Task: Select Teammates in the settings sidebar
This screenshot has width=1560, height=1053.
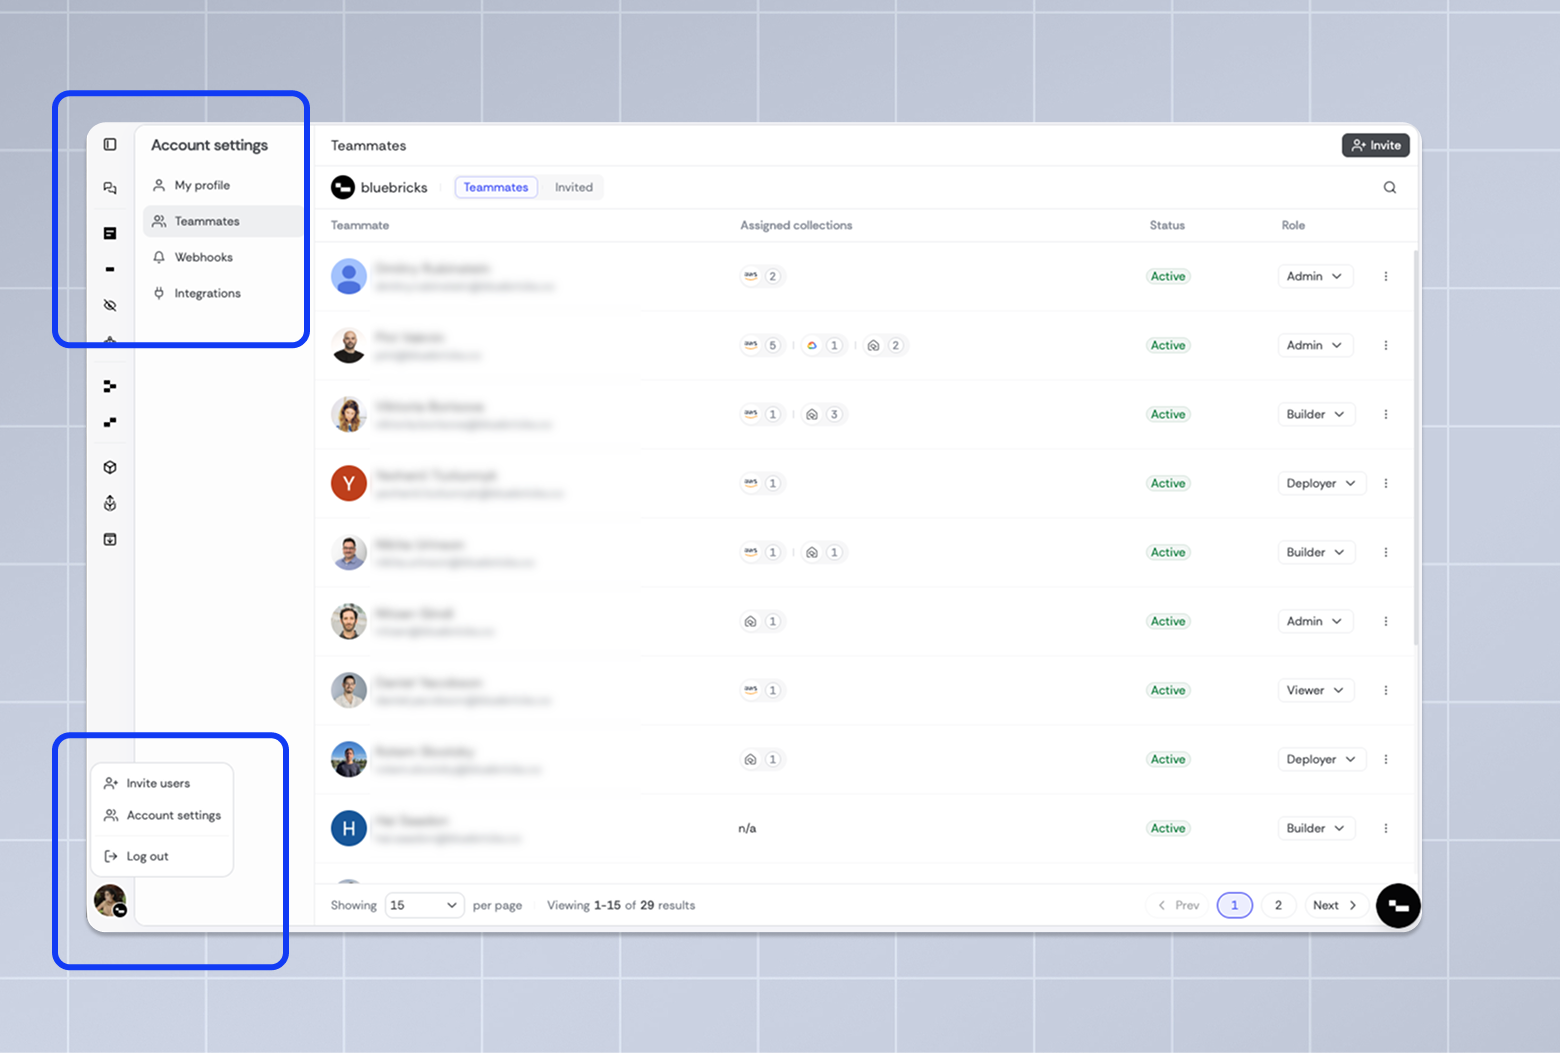Action: pyautogui.click(x=222, y=221)
